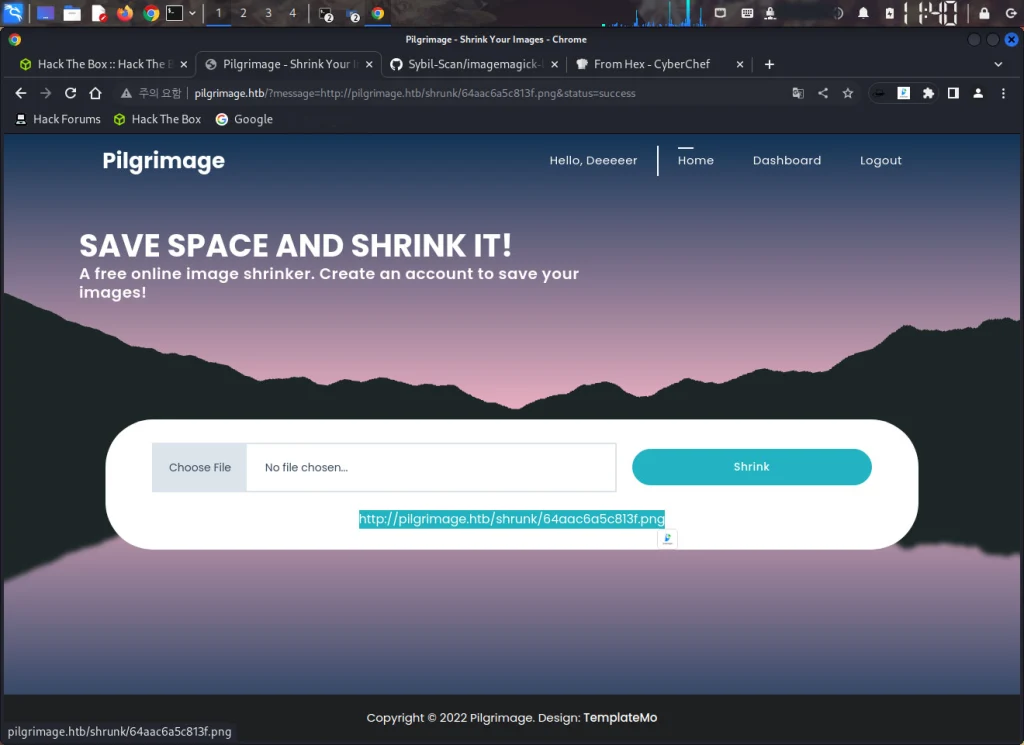
Task: Launch Chrome from the panel launcher
Action: coord(151,13)
